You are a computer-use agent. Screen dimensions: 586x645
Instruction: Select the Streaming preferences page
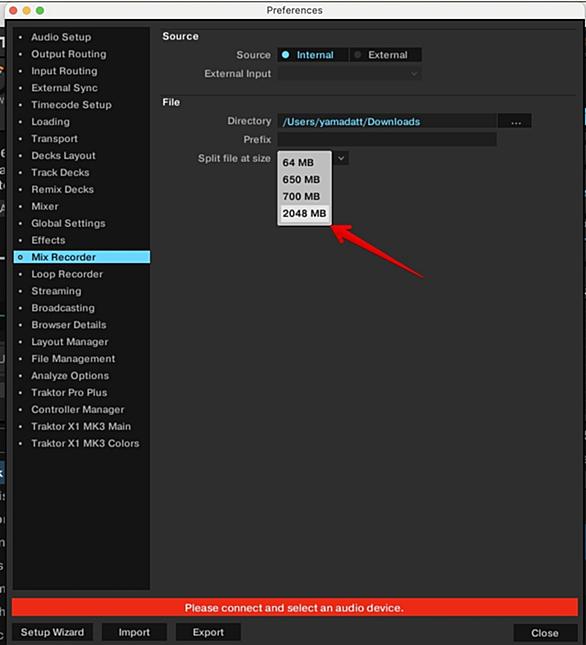pos(56,291)
